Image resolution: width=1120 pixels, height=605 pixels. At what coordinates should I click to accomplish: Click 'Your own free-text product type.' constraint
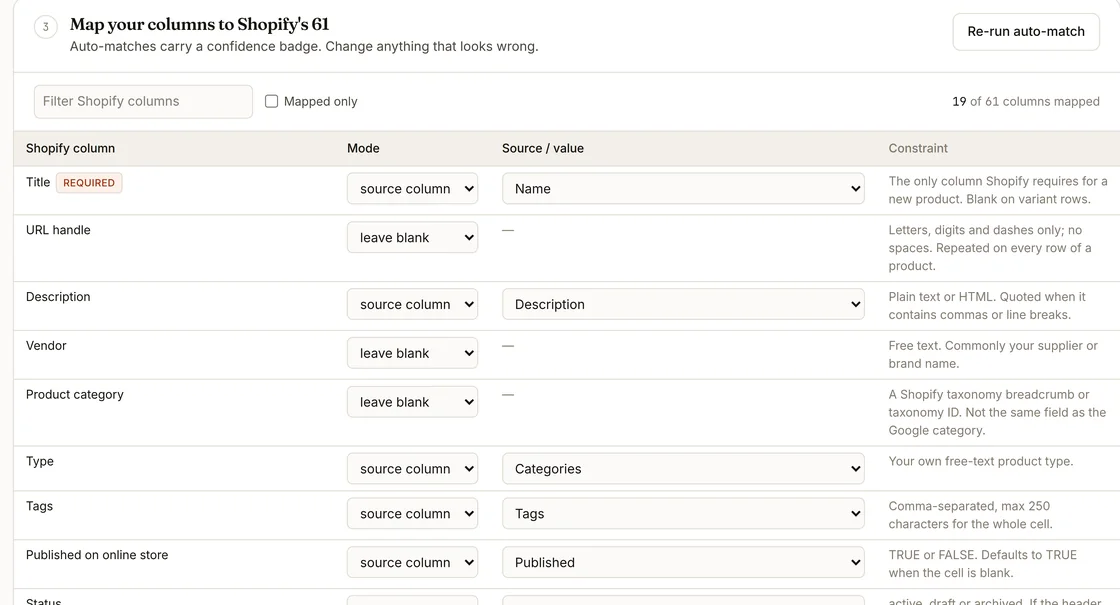click(981, 461)
